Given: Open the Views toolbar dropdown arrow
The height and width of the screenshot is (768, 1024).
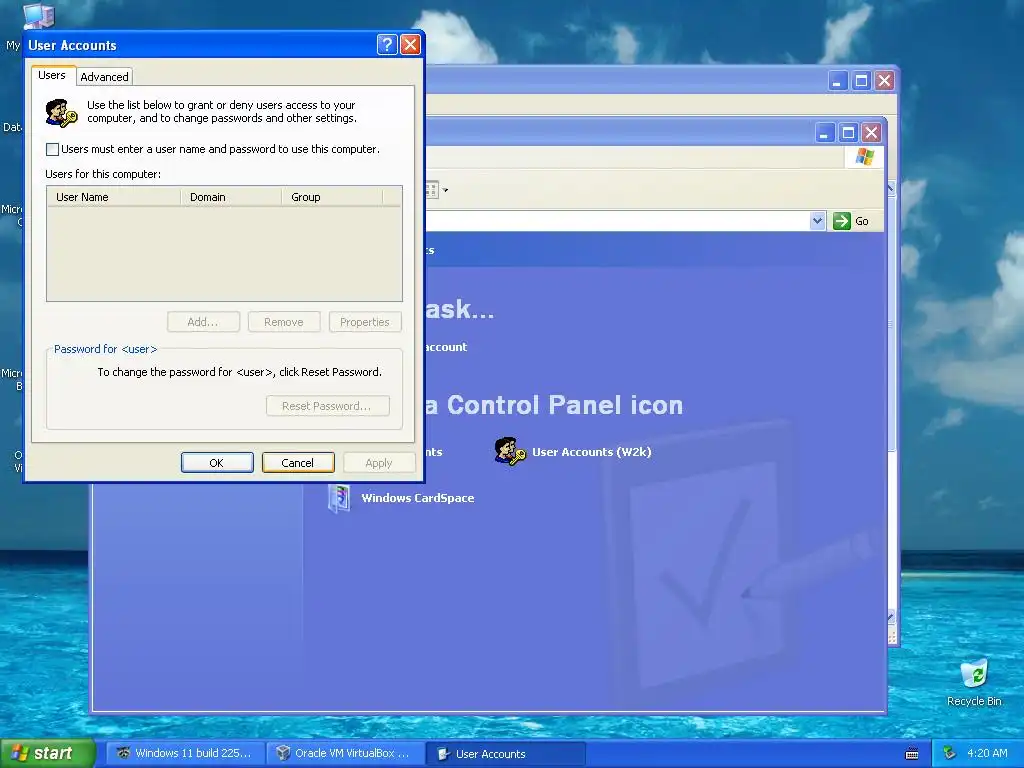Looking at the screenshot, I should (x=445, y=190).
